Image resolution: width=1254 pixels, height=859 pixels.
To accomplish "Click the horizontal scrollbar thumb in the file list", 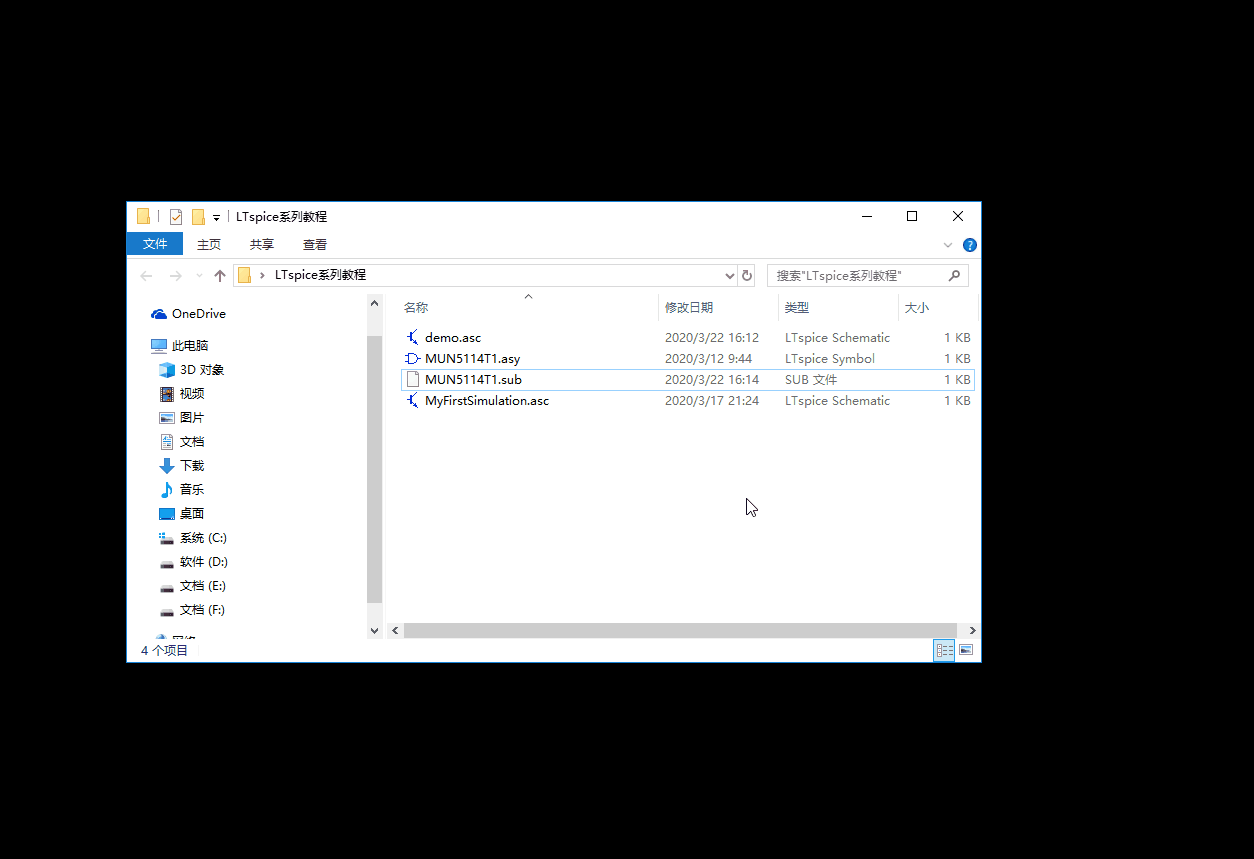I will click(680, 631).
